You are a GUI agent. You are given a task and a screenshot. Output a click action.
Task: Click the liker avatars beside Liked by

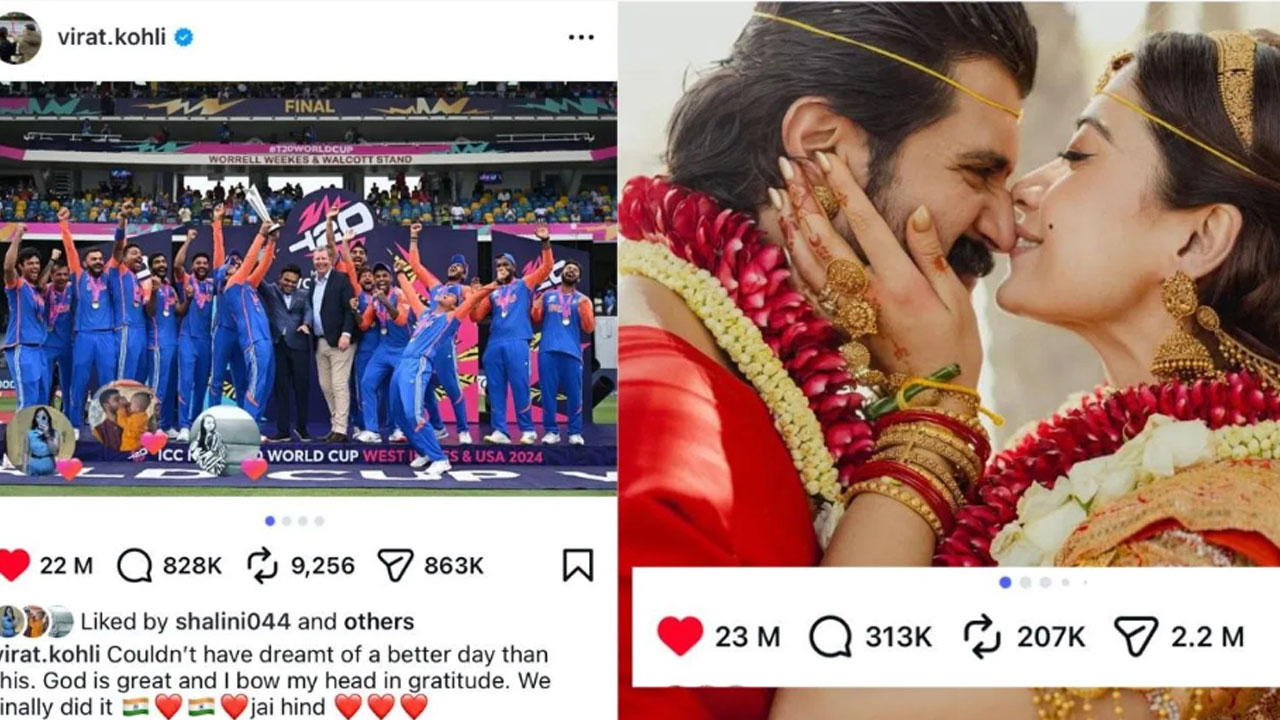pos(36,621)
